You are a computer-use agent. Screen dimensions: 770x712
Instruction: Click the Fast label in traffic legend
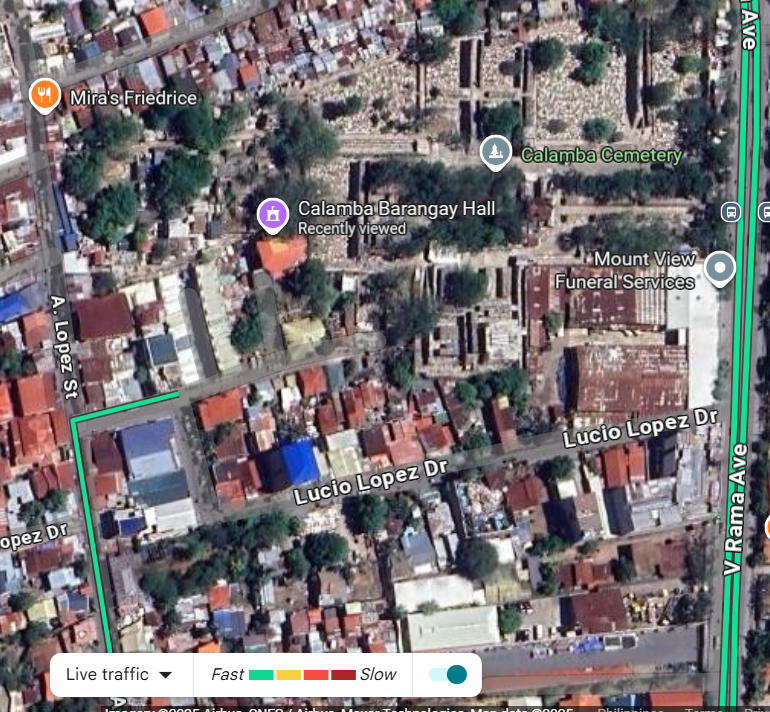pyautogui.click(x=227, y=675)
